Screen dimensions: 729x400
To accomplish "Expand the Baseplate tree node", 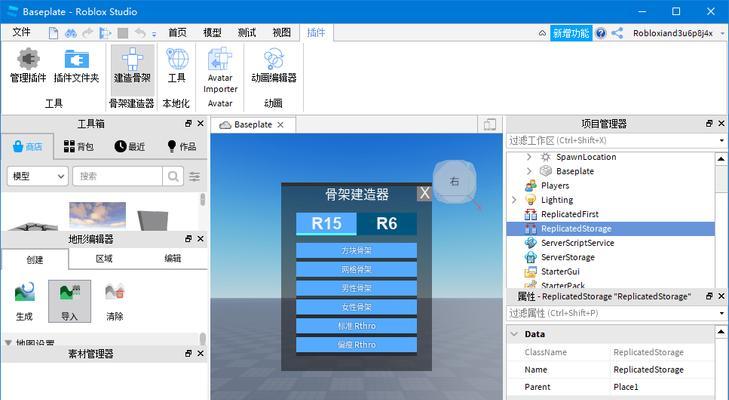I will [529, 171].
